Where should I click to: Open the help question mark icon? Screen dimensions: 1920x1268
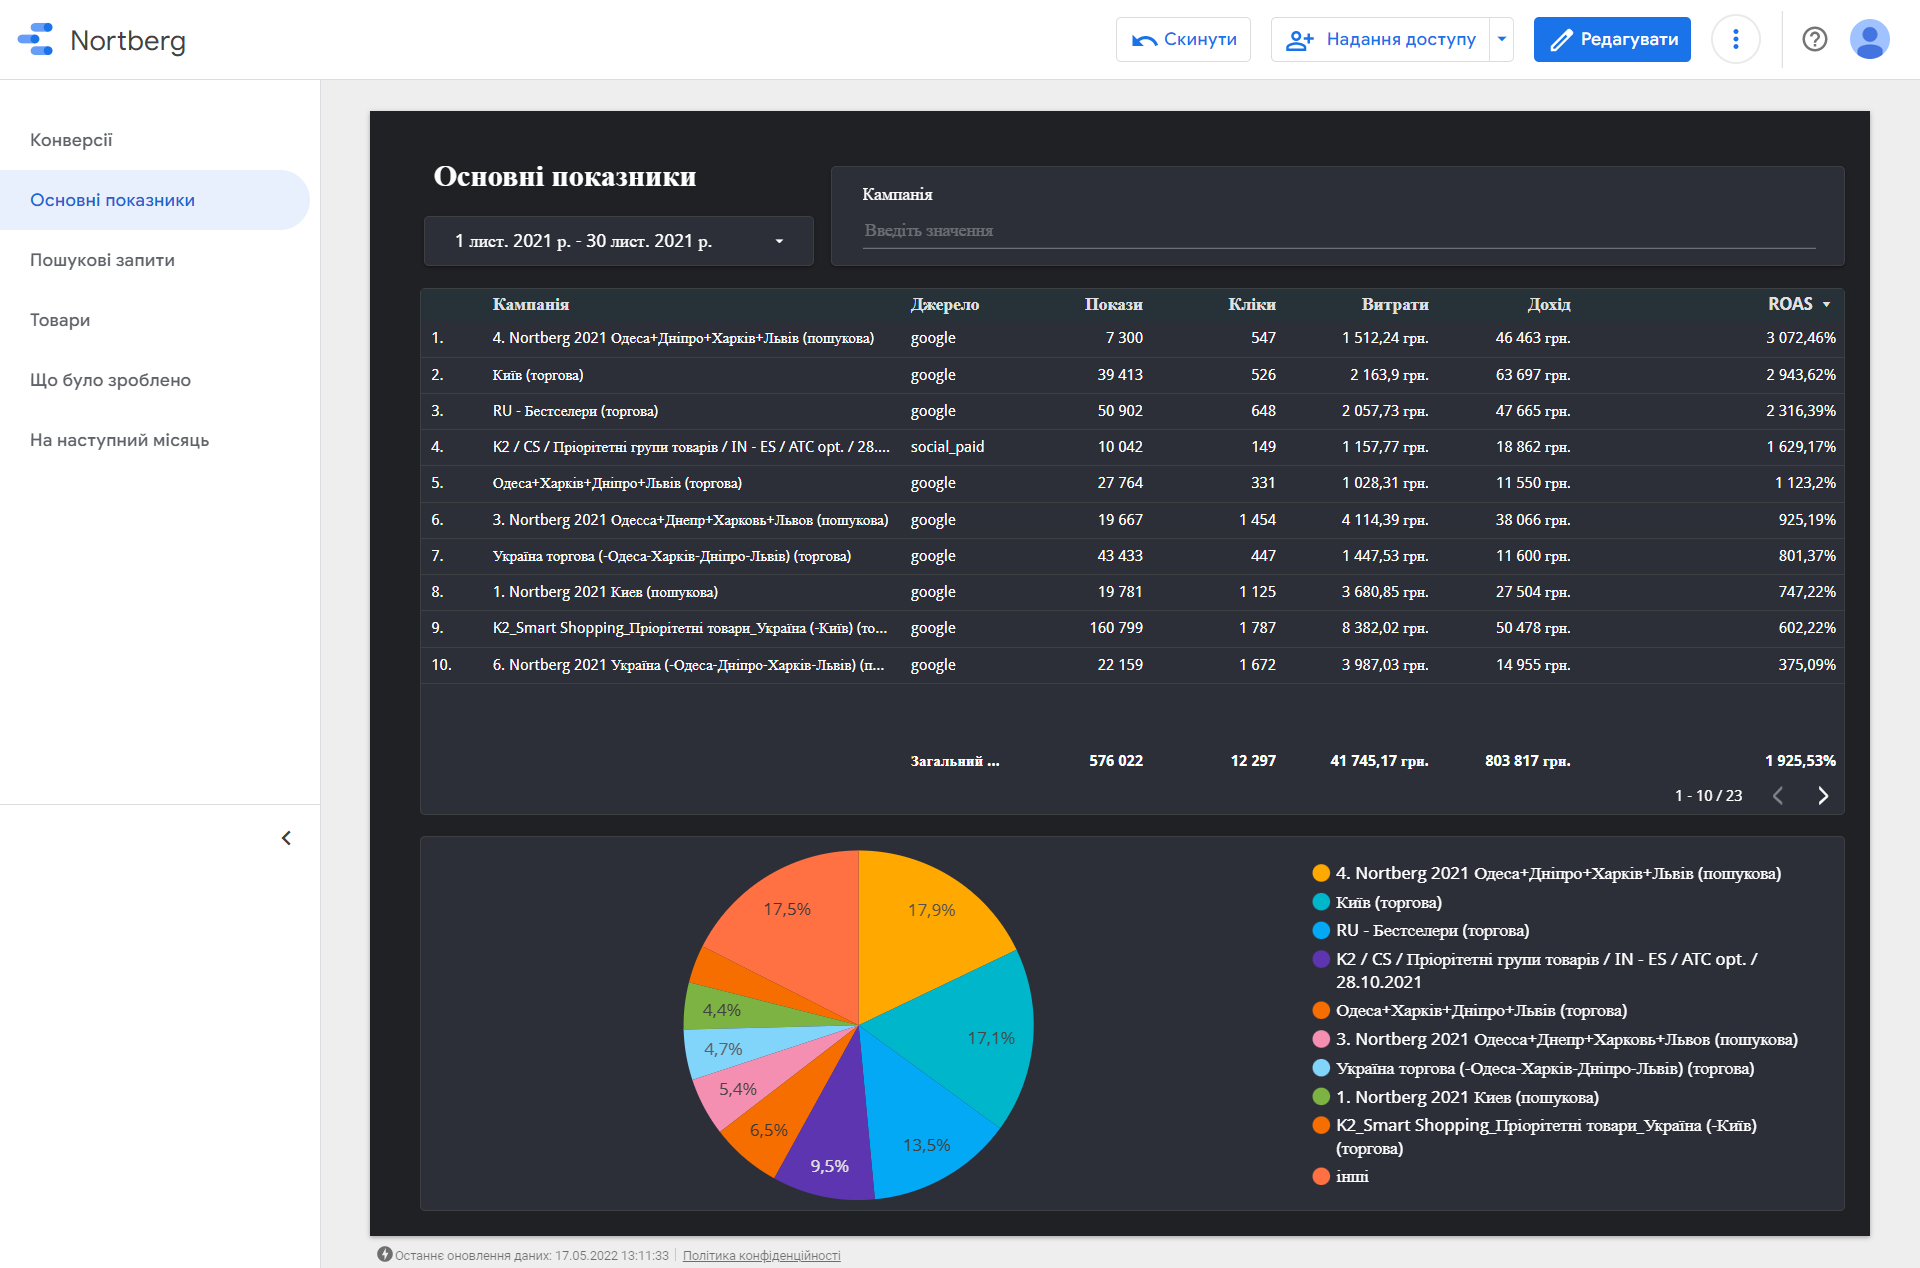1814,39
